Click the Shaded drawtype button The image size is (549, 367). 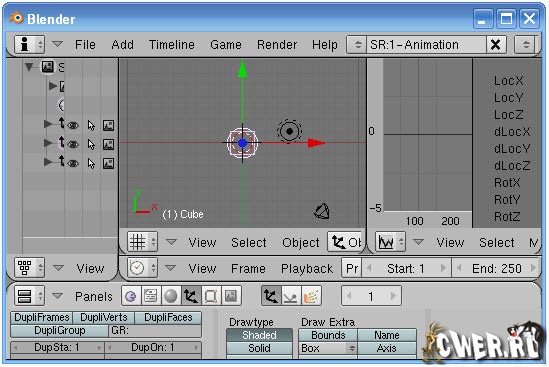pos(259,335)
